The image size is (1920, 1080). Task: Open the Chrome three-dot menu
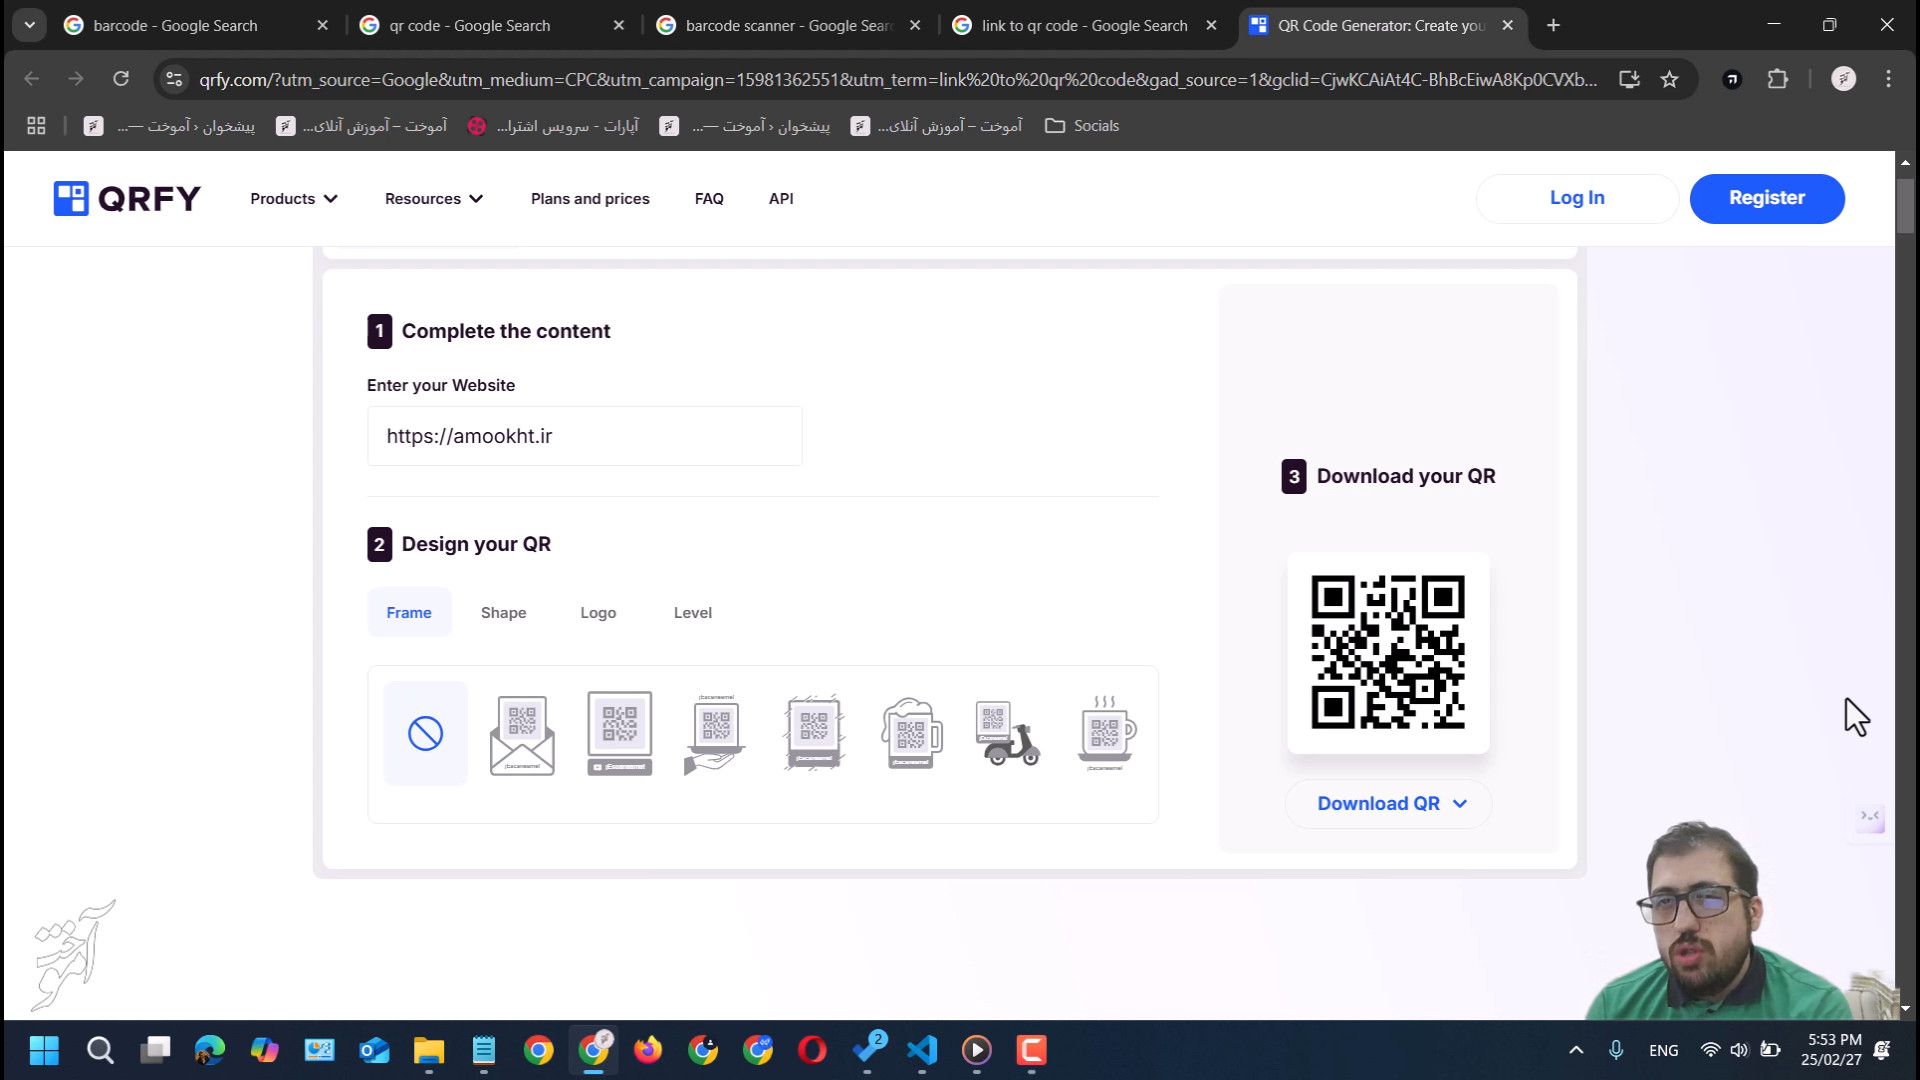[x=1888, y=79]
